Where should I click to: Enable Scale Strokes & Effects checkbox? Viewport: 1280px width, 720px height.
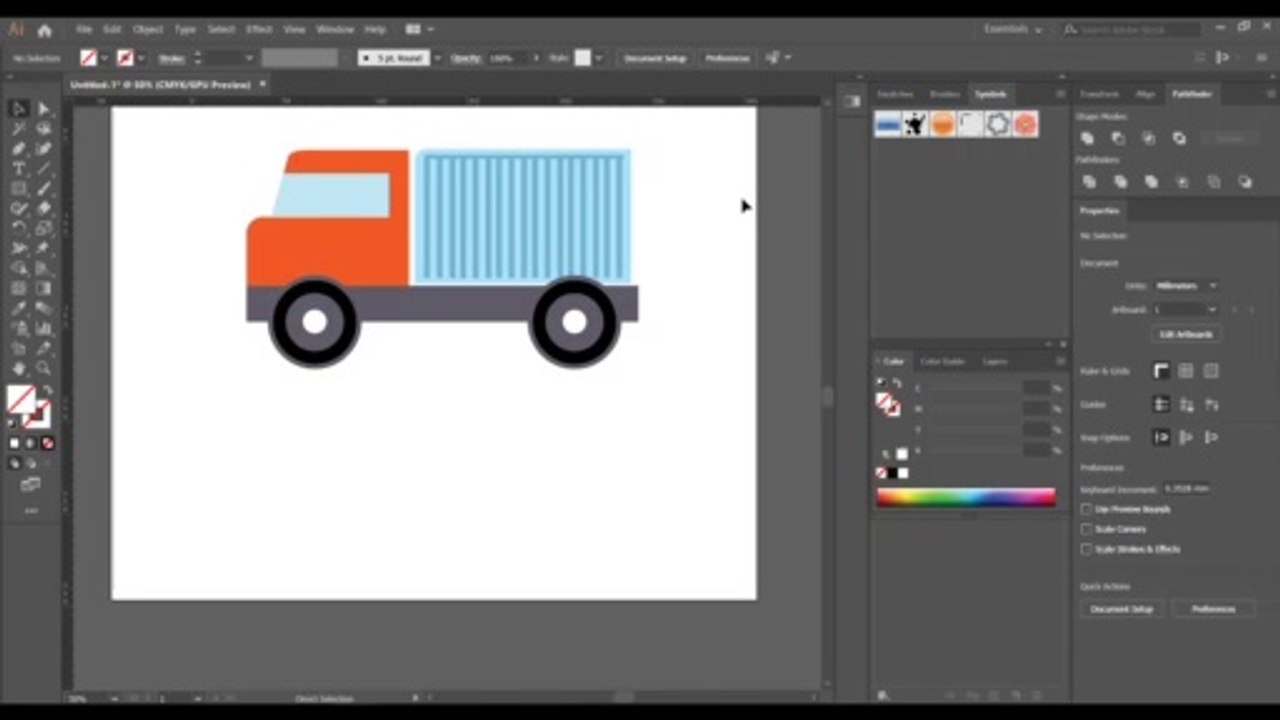click(1086, 549)
